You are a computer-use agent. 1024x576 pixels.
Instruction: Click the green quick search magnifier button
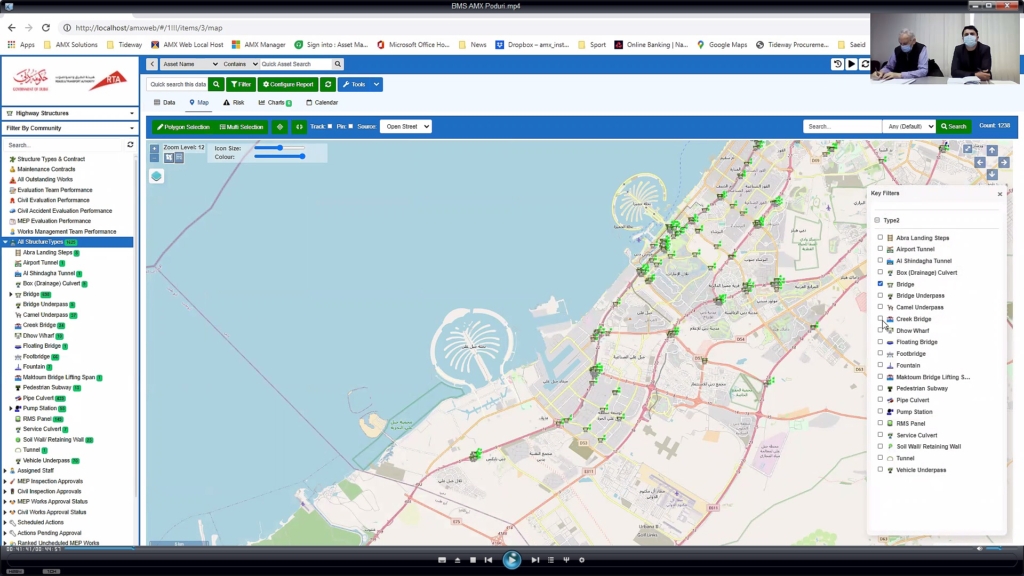(216, 85)
